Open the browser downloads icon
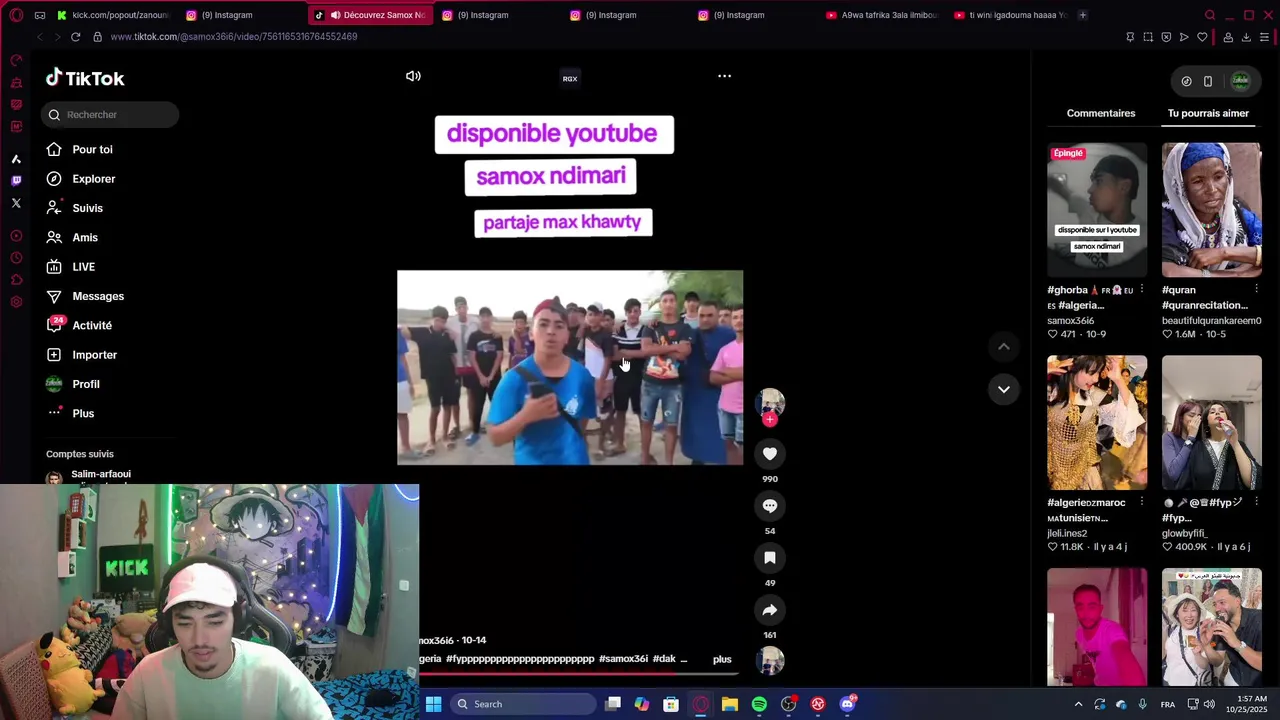The width and height of the screenshot is (1280, 720). [x=1246, y=37]
